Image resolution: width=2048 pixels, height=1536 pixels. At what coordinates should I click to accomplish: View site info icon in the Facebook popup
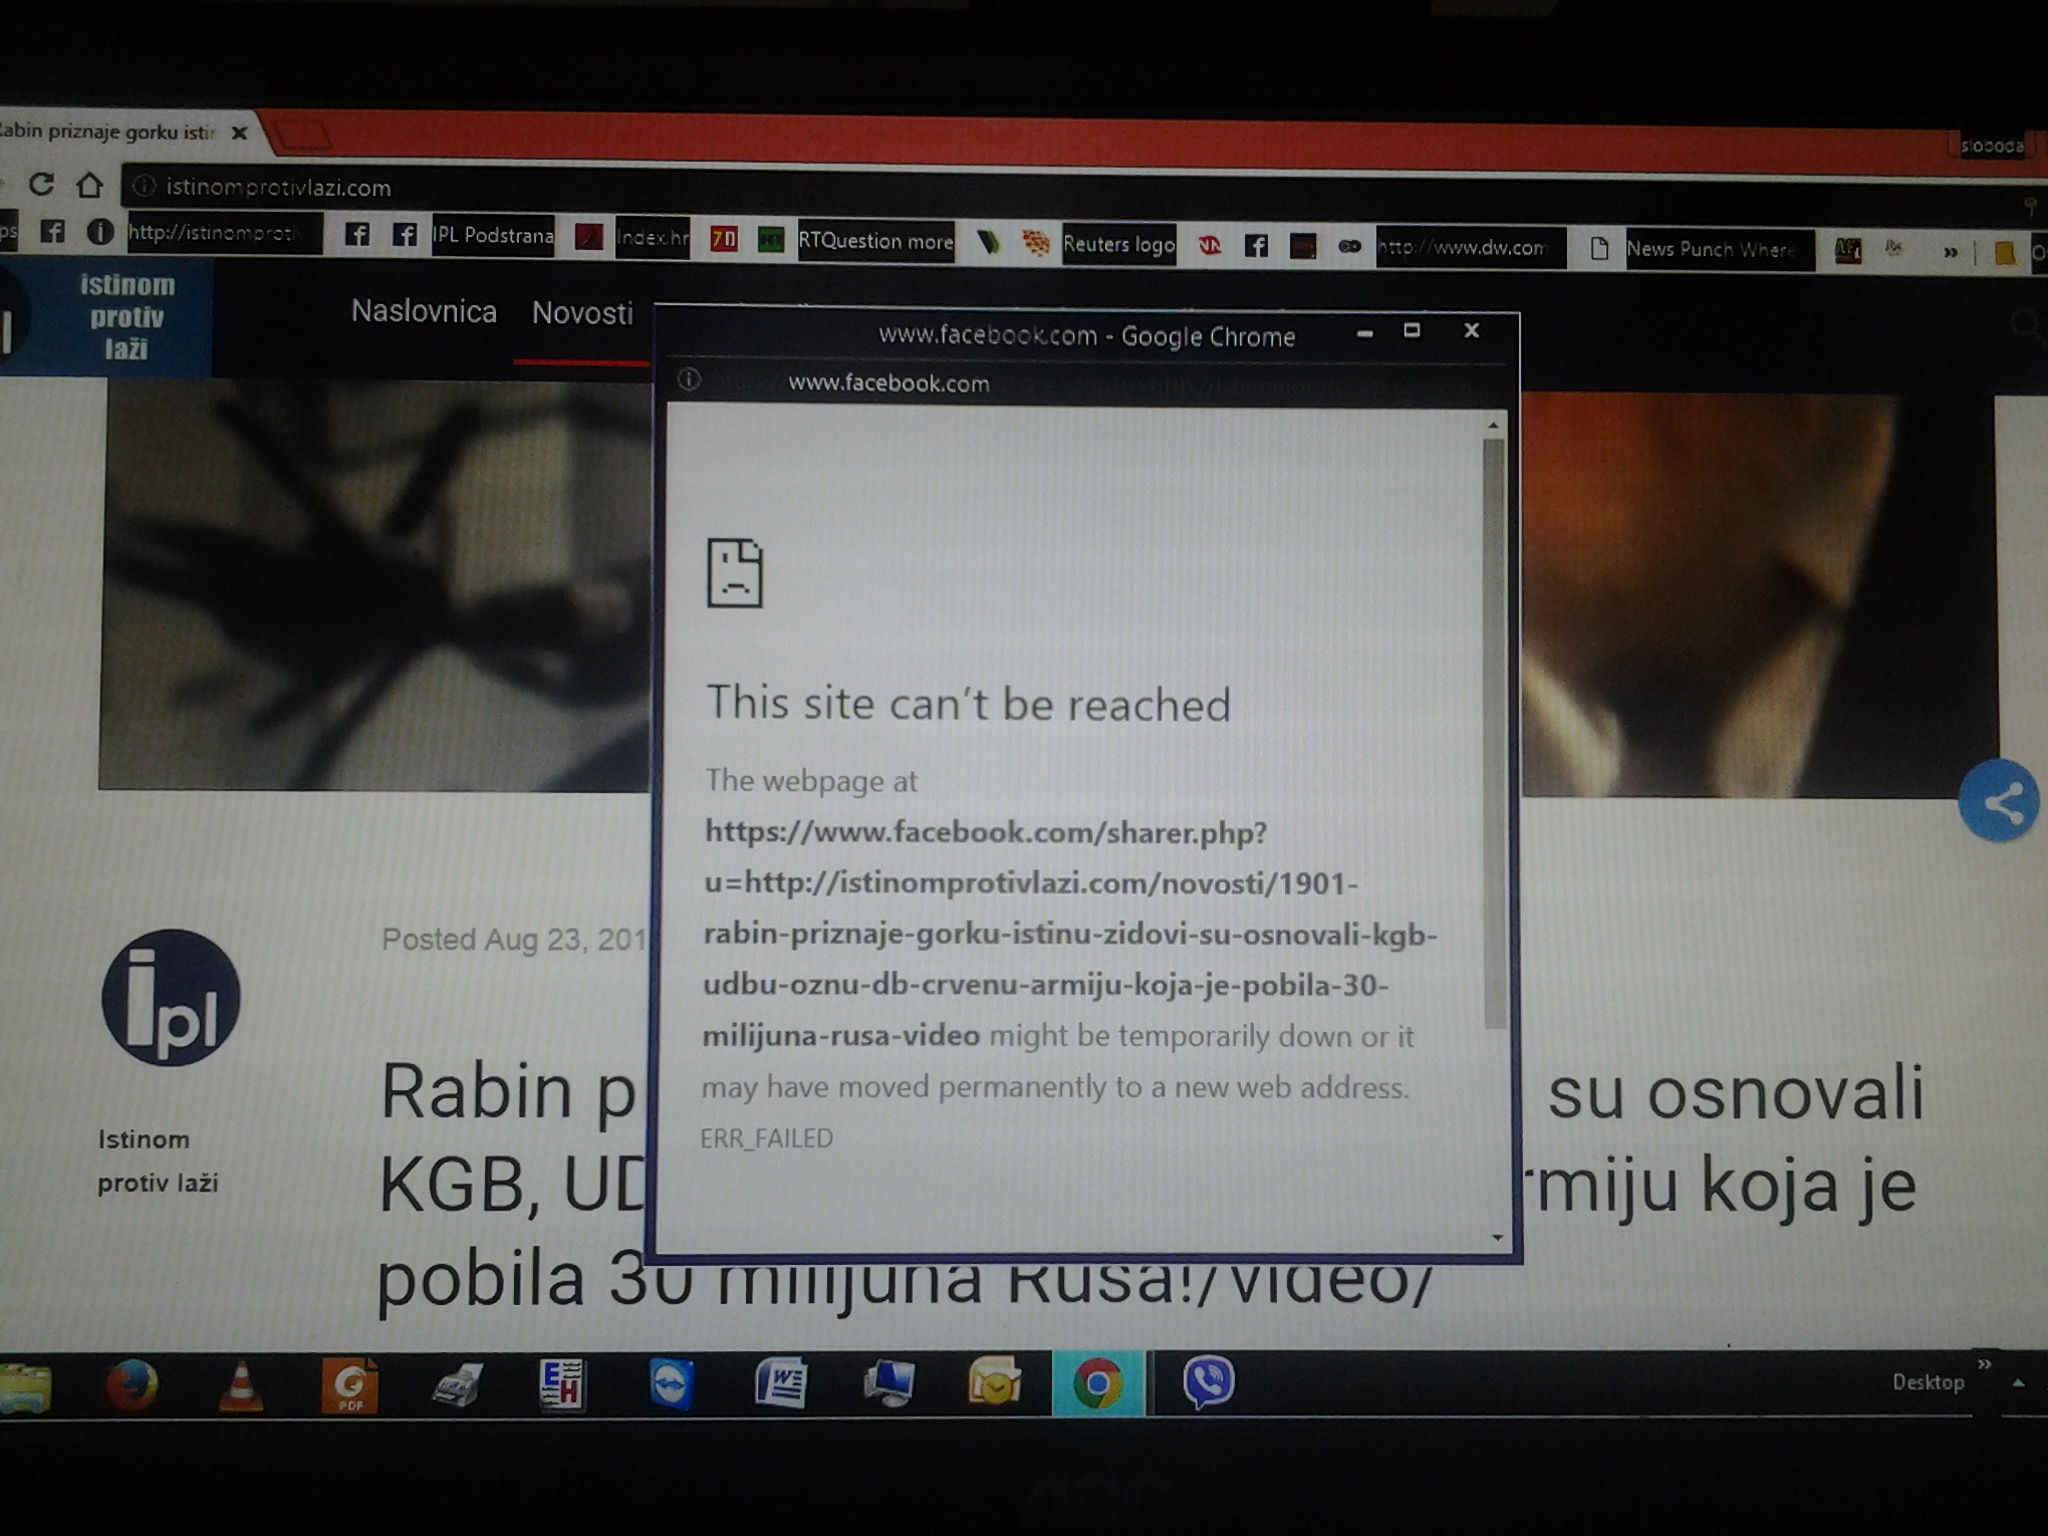(x=689, y=380)
